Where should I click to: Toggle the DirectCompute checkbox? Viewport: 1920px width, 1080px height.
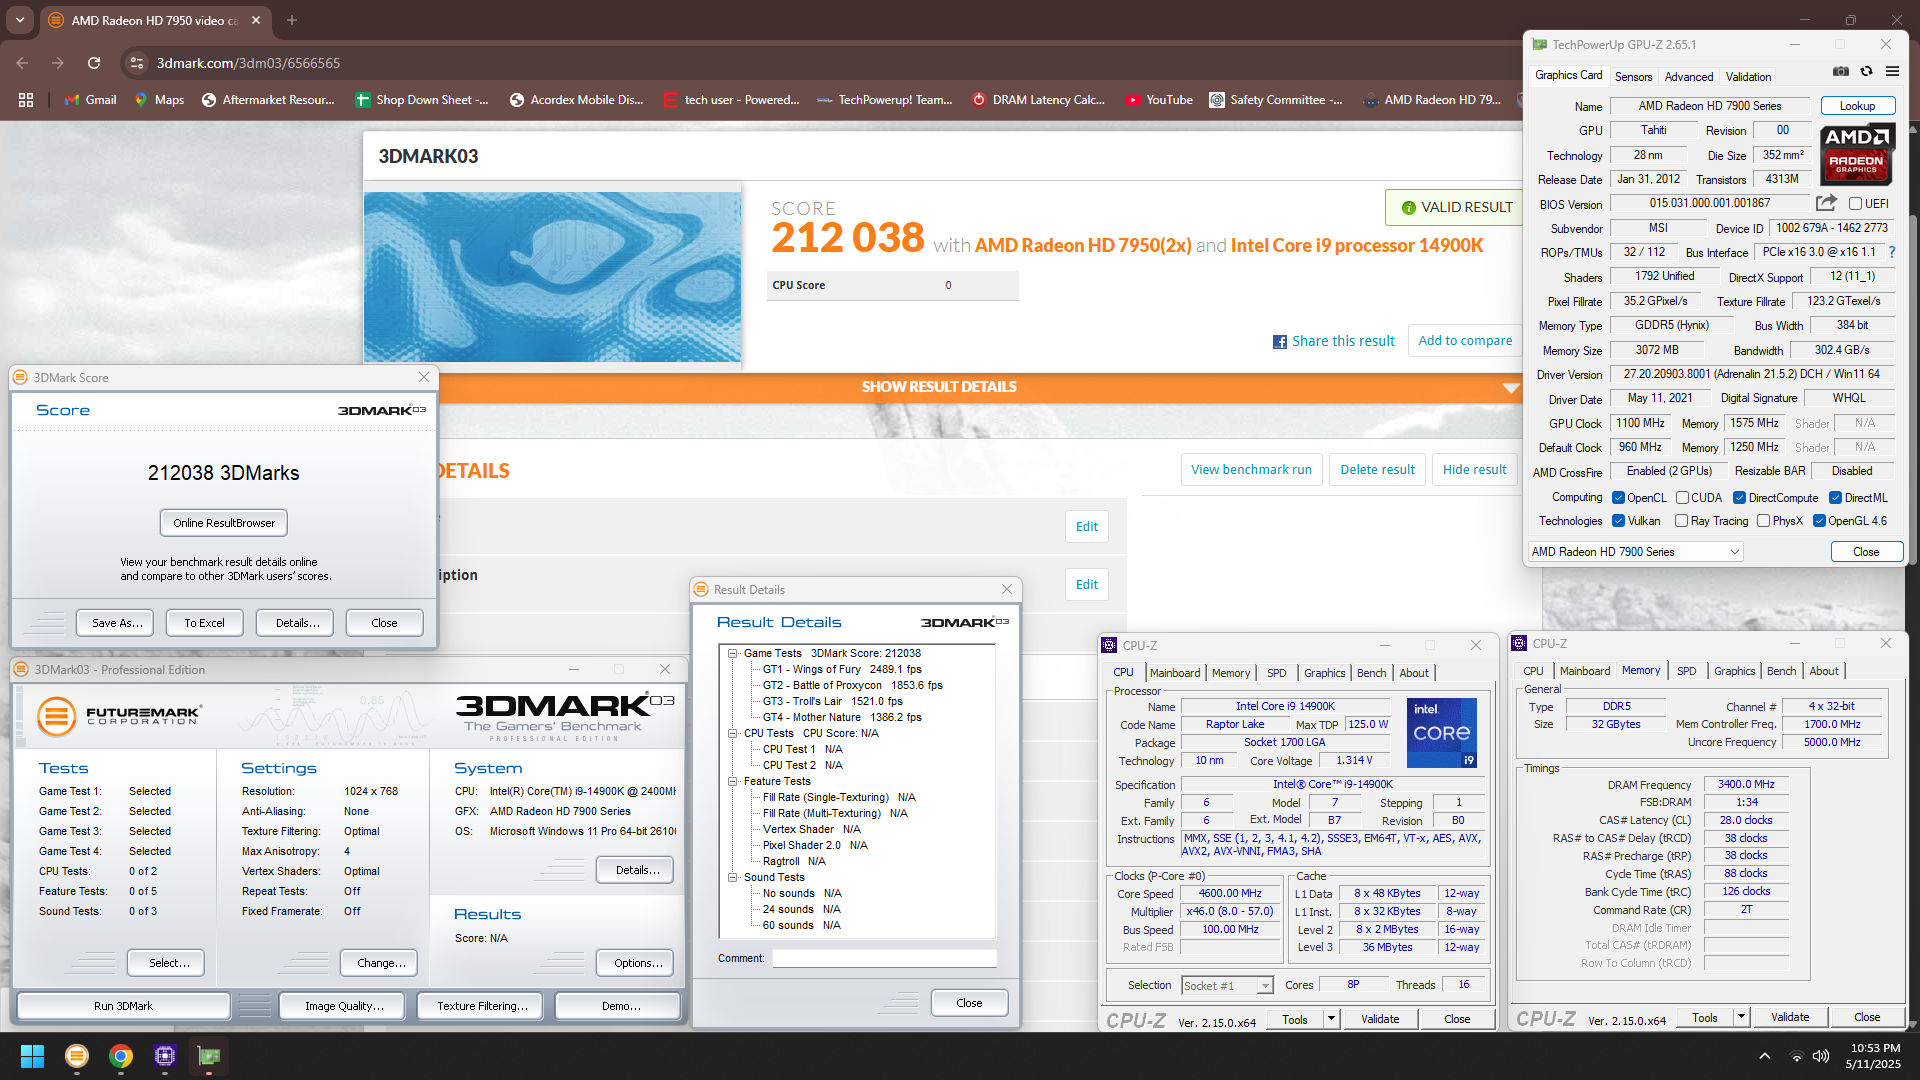(1739, 498)
